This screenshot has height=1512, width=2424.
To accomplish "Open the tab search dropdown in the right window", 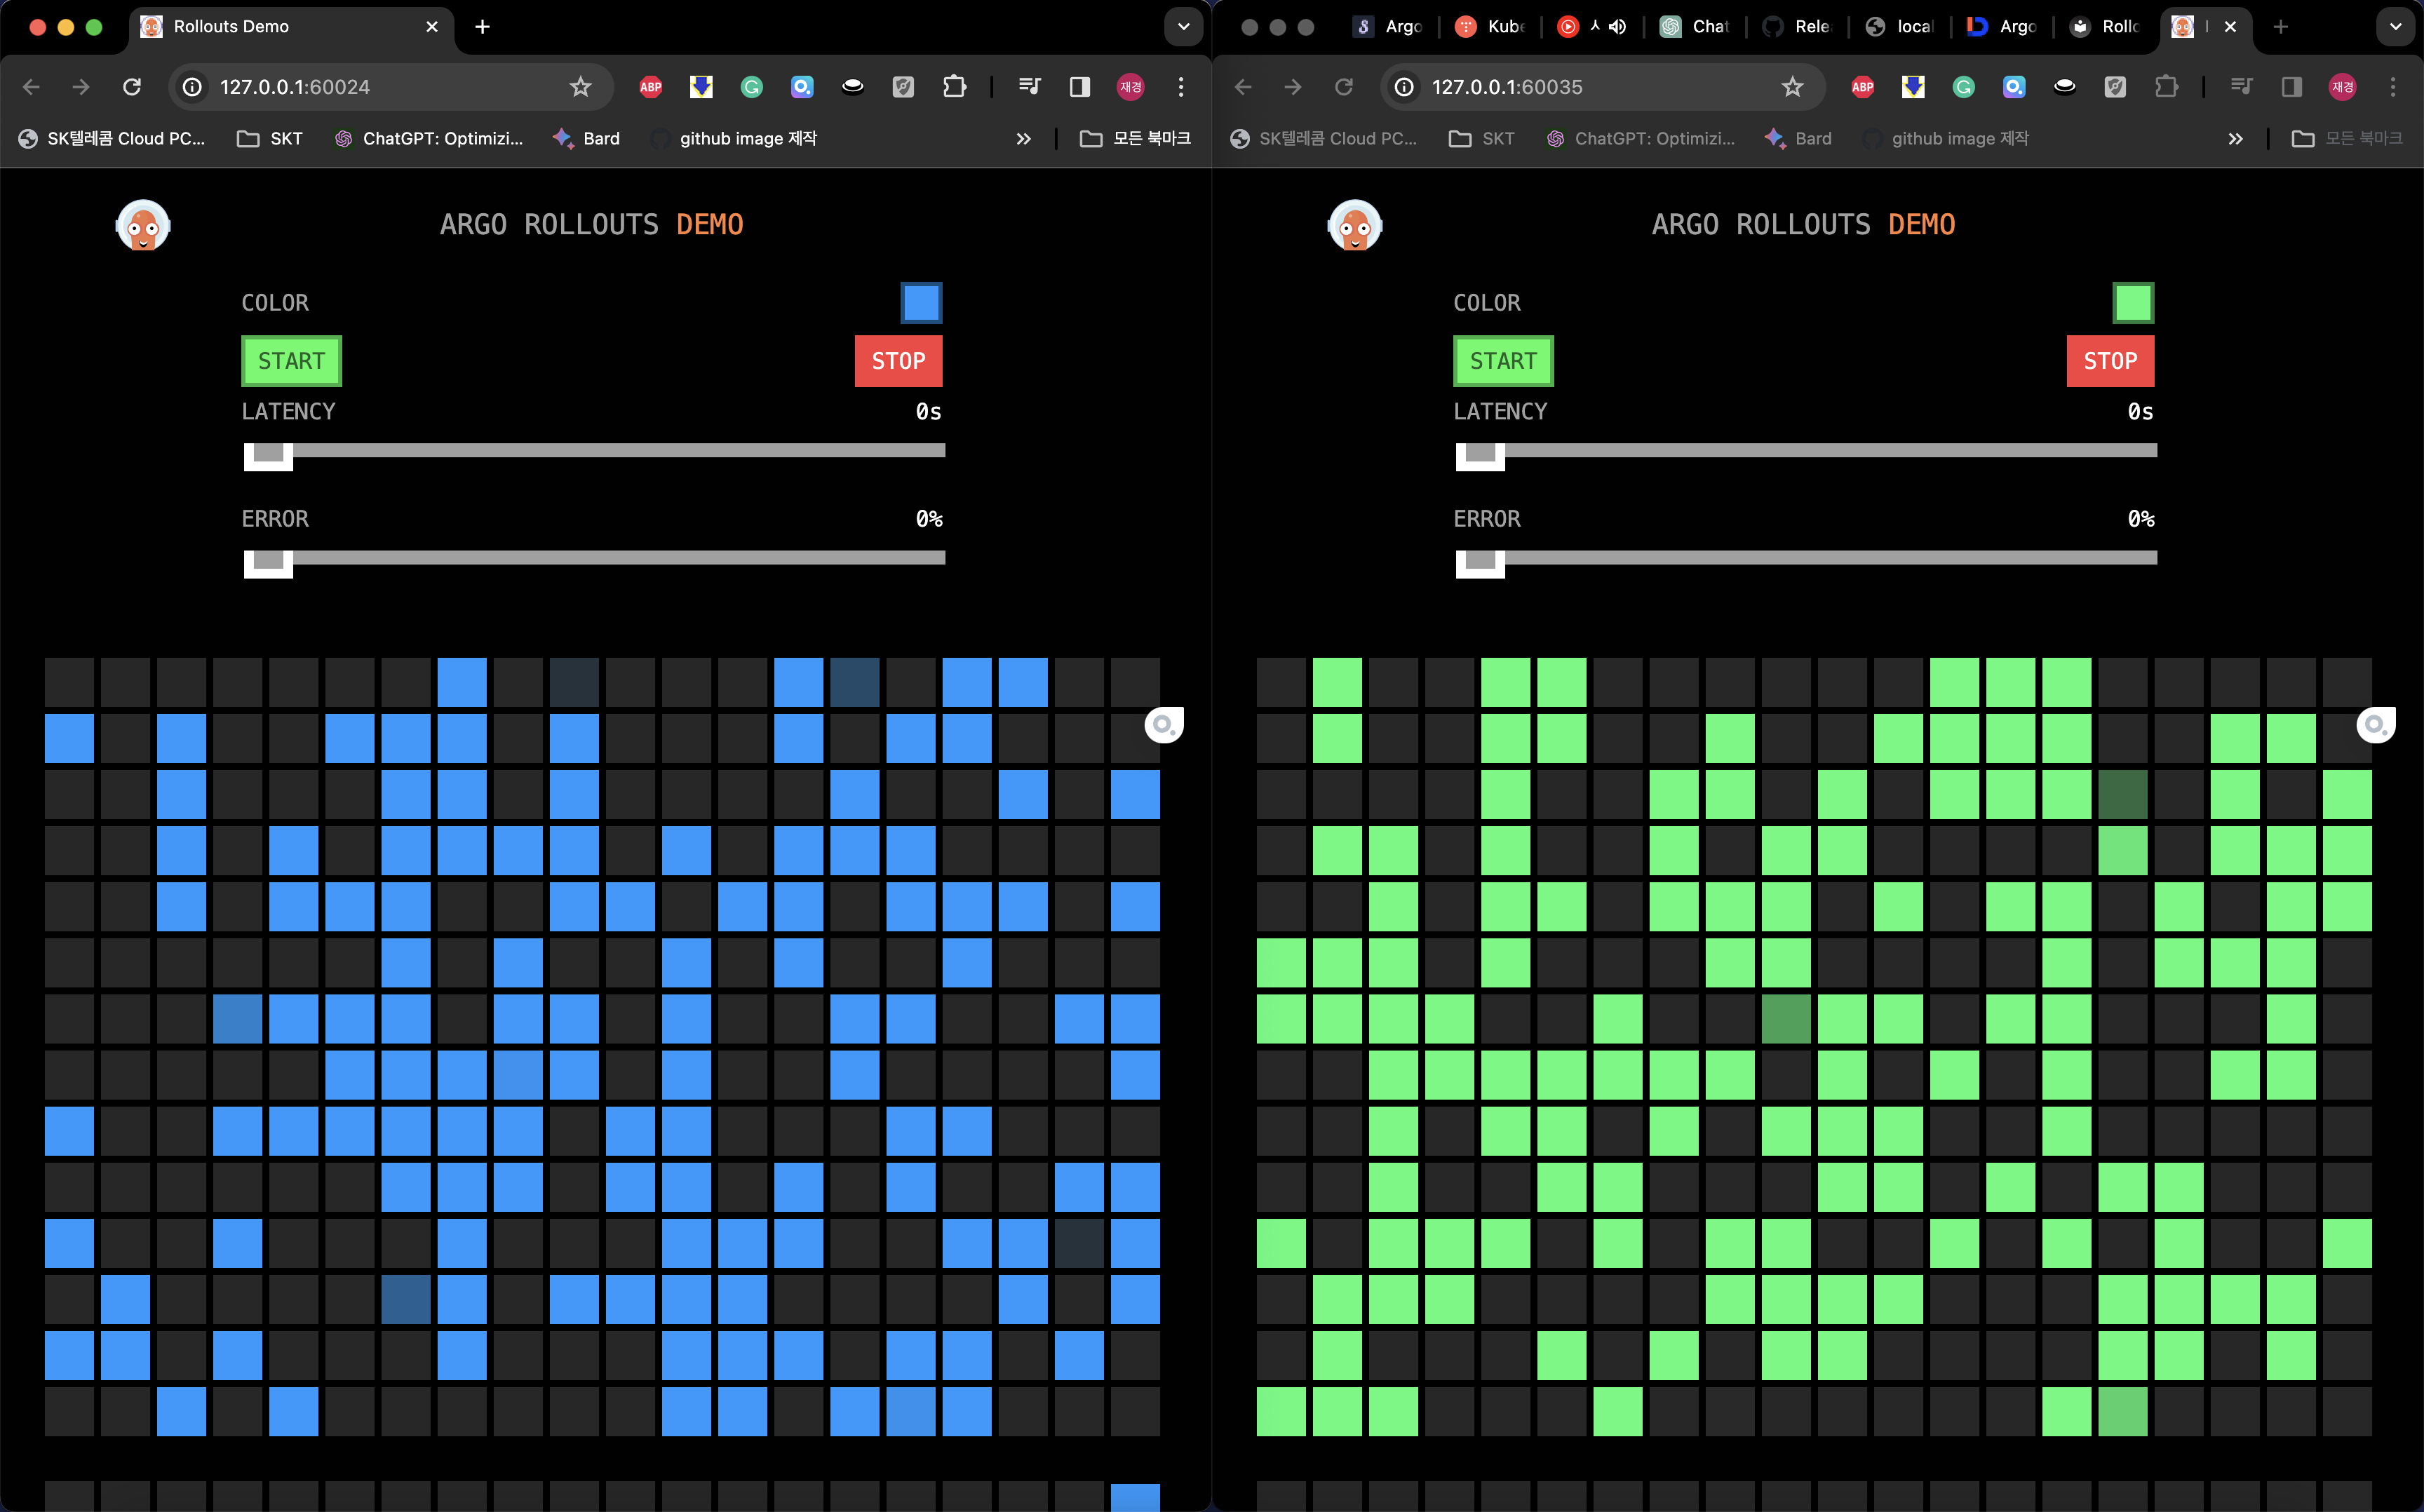I will coord(2395,27).
